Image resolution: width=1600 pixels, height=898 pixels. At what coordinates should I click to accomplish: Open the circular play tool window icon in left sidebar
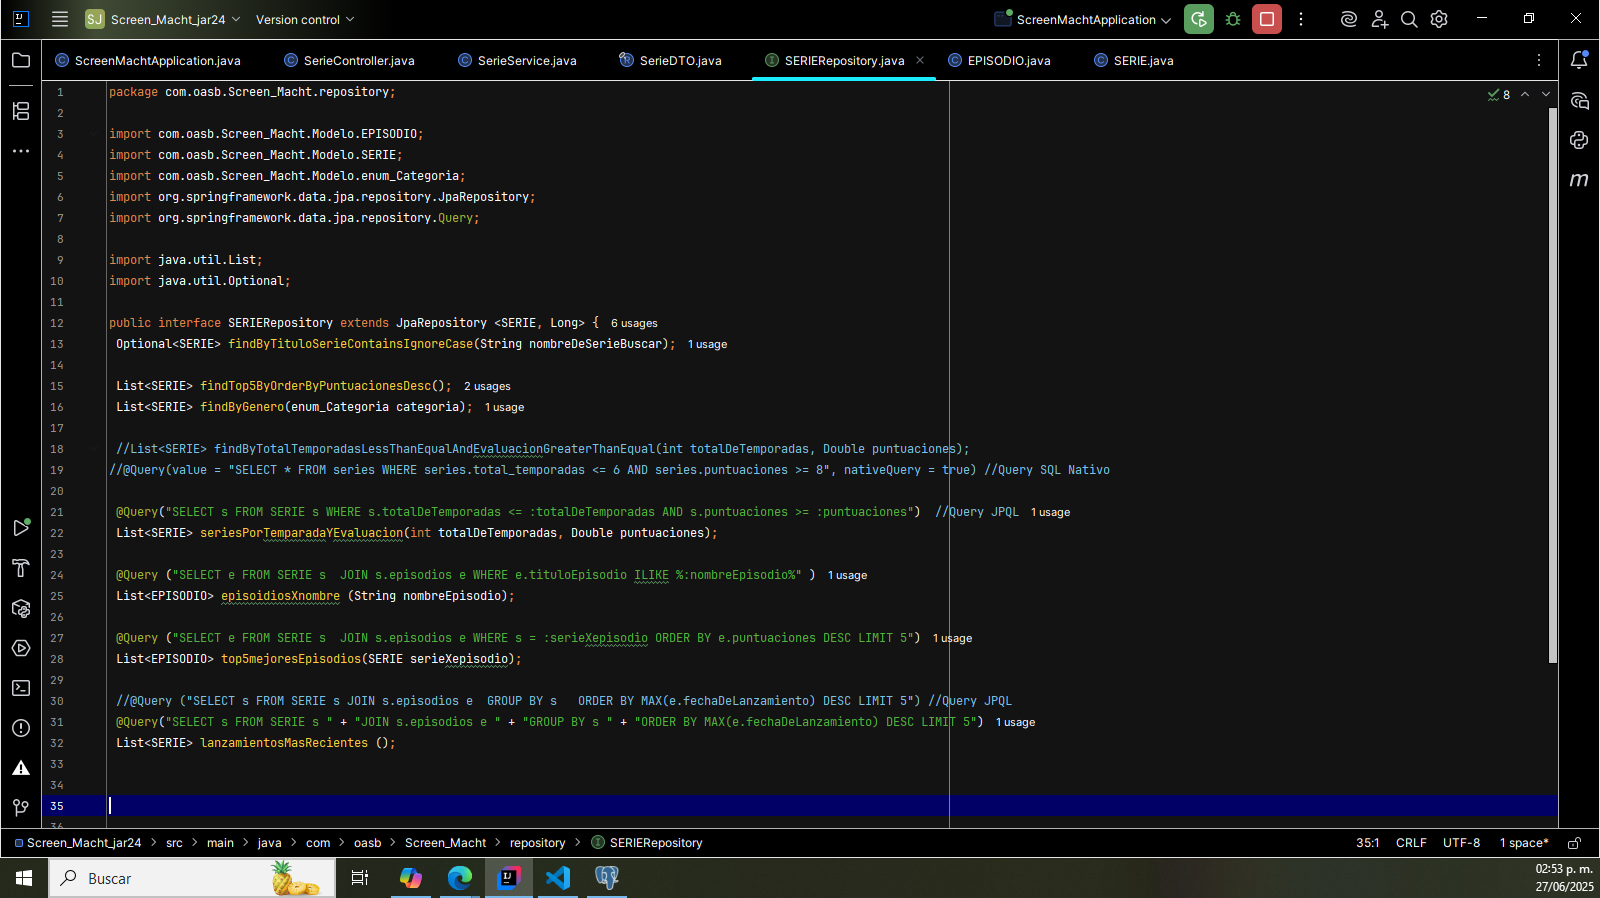click(21, 648)
